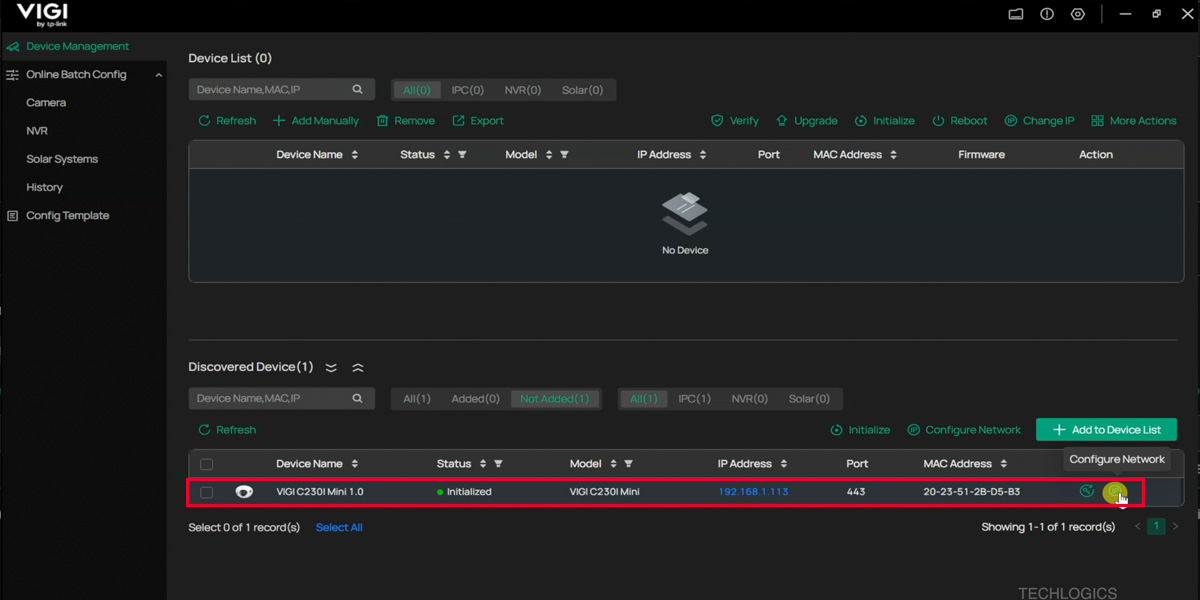Sort Discovered Device by IP Address
The image size is (1200, 600).
(x=784, y=464)
